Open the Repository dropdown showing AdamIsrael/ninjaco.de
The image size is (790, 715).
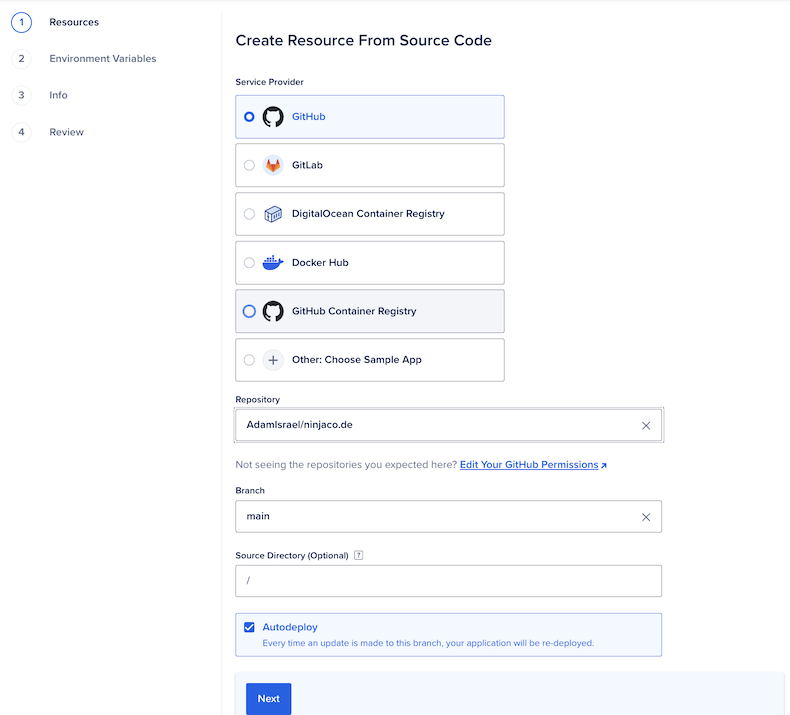[448, 425]
